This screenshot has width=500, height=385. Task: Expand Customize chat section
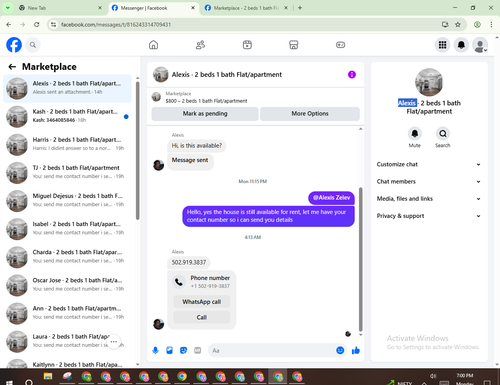[429, 164]
